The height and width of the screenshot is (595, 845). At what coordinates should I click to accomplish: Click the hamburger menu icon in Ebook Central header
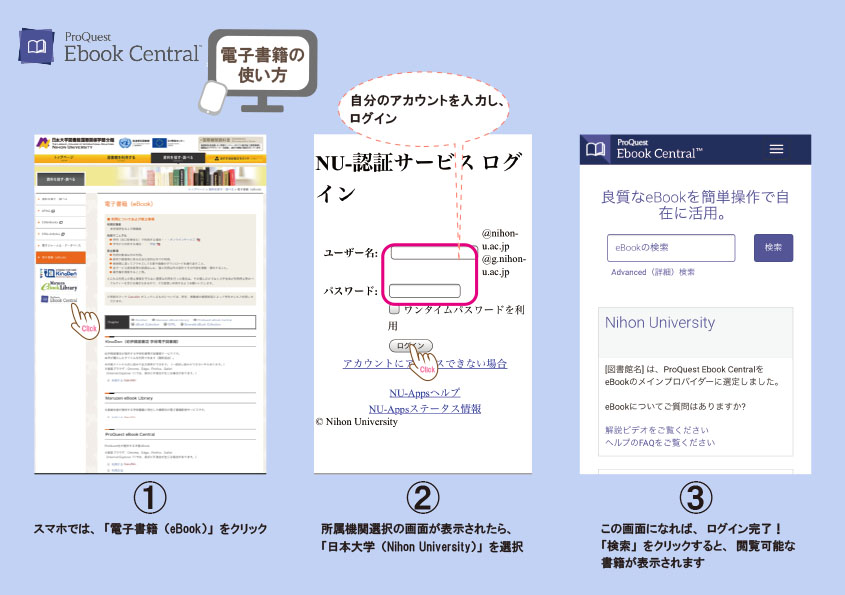pos(776,149)
